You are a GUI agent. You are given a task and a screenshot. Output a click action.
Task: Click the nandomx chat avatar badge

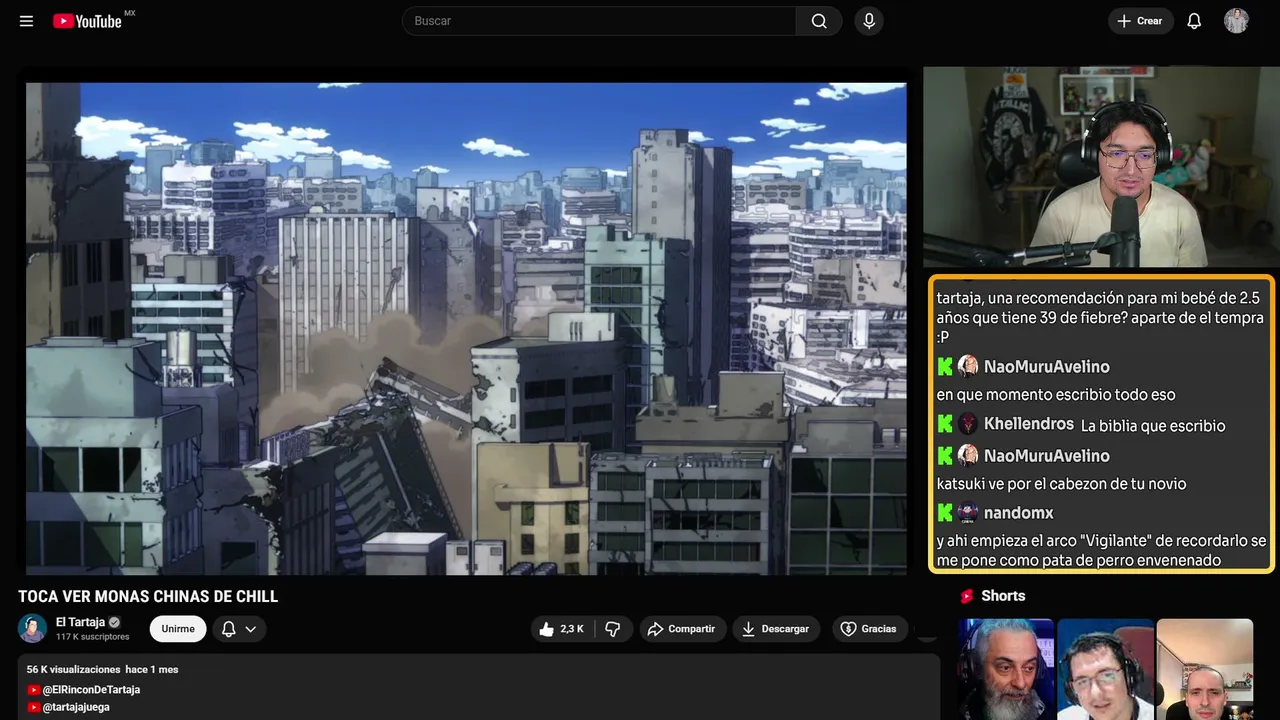(x=968, y=513)
